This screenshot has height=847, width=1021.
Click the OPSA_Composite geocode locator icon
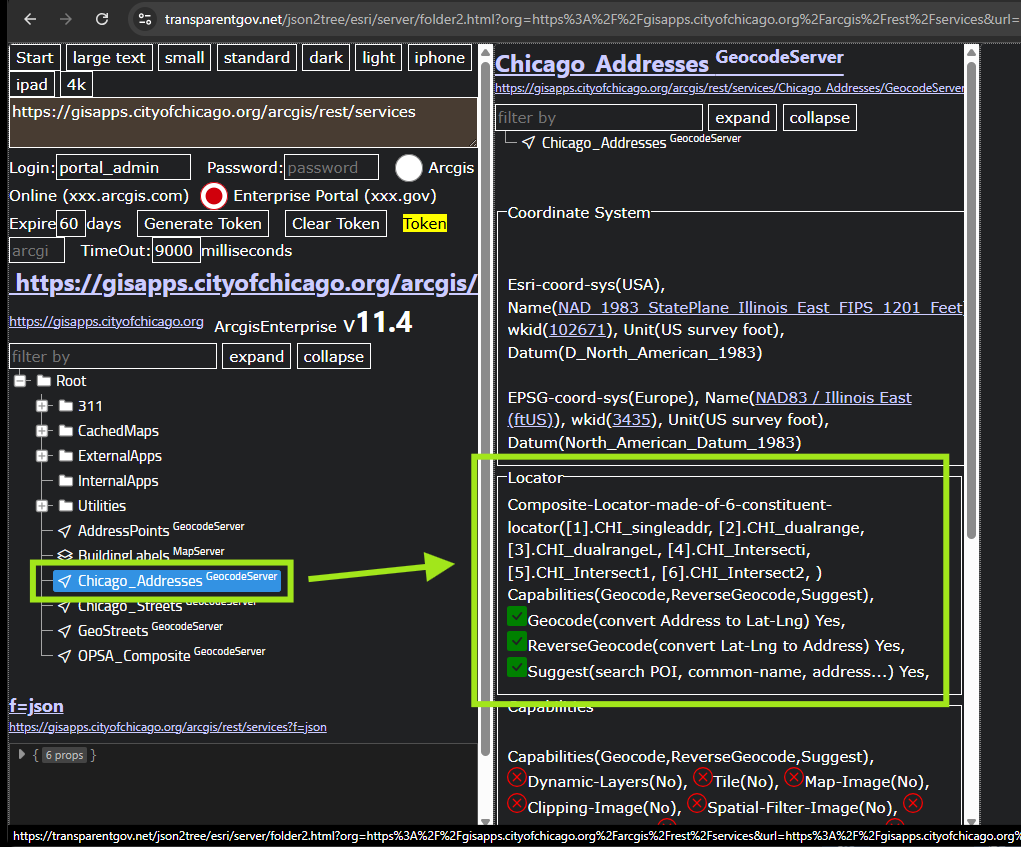pos(65,656)
